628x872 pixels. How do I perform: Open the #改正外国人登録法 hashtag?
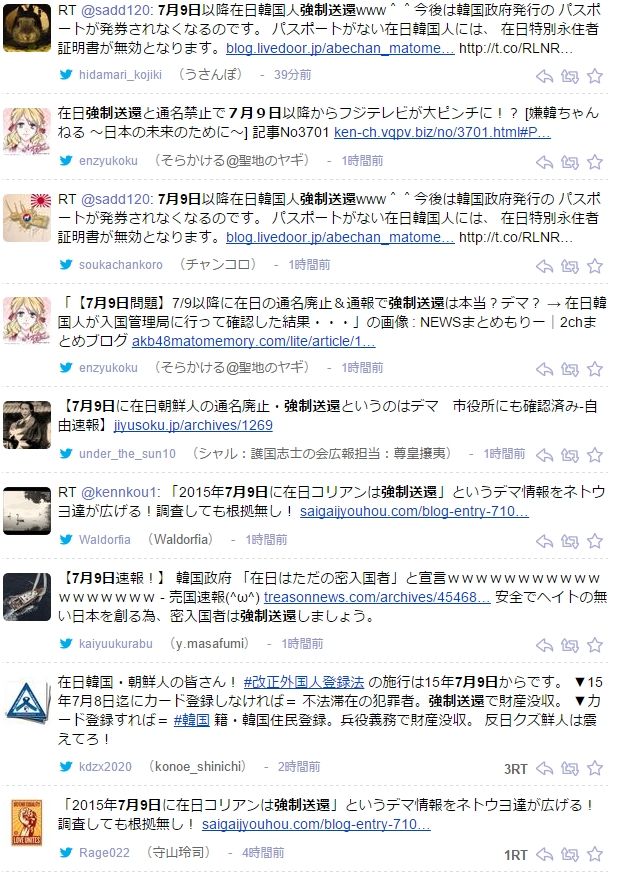point(304,682)
